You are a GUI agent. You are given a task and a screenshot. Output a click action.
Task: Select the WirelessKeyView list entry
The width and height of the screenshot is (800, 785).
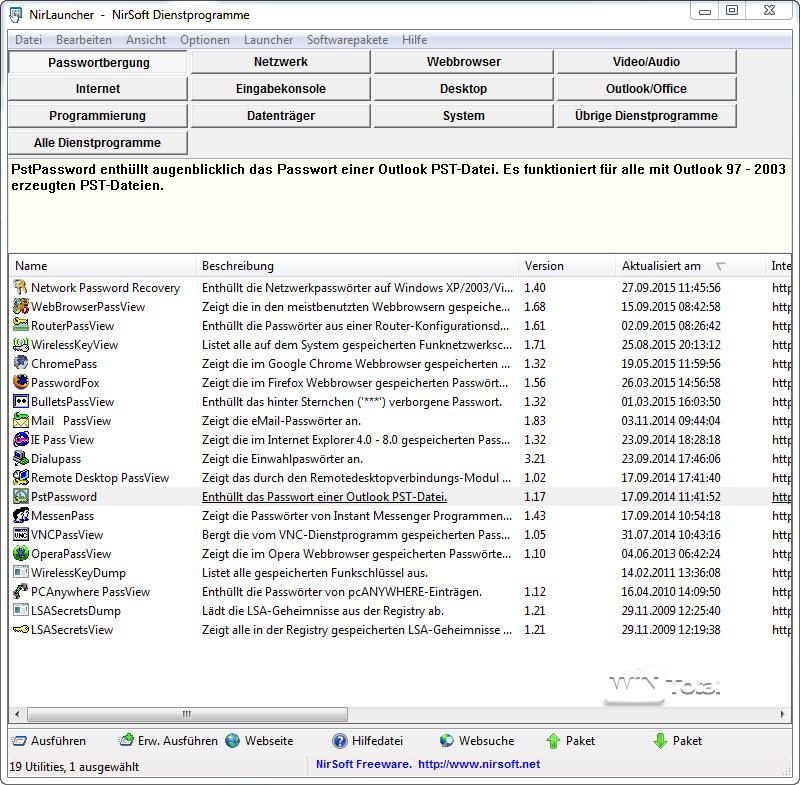pos(74,345)
